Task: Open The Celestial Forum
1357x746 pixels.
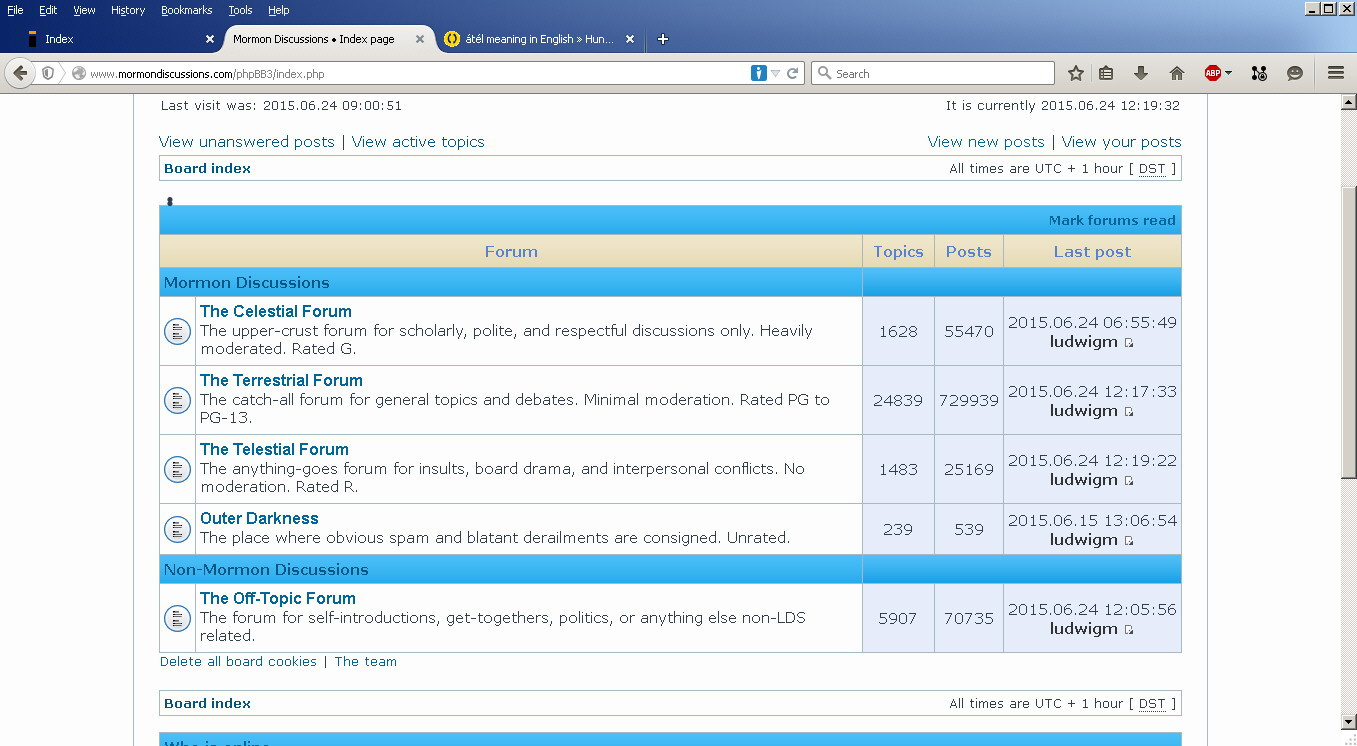Action: (275, 311)
